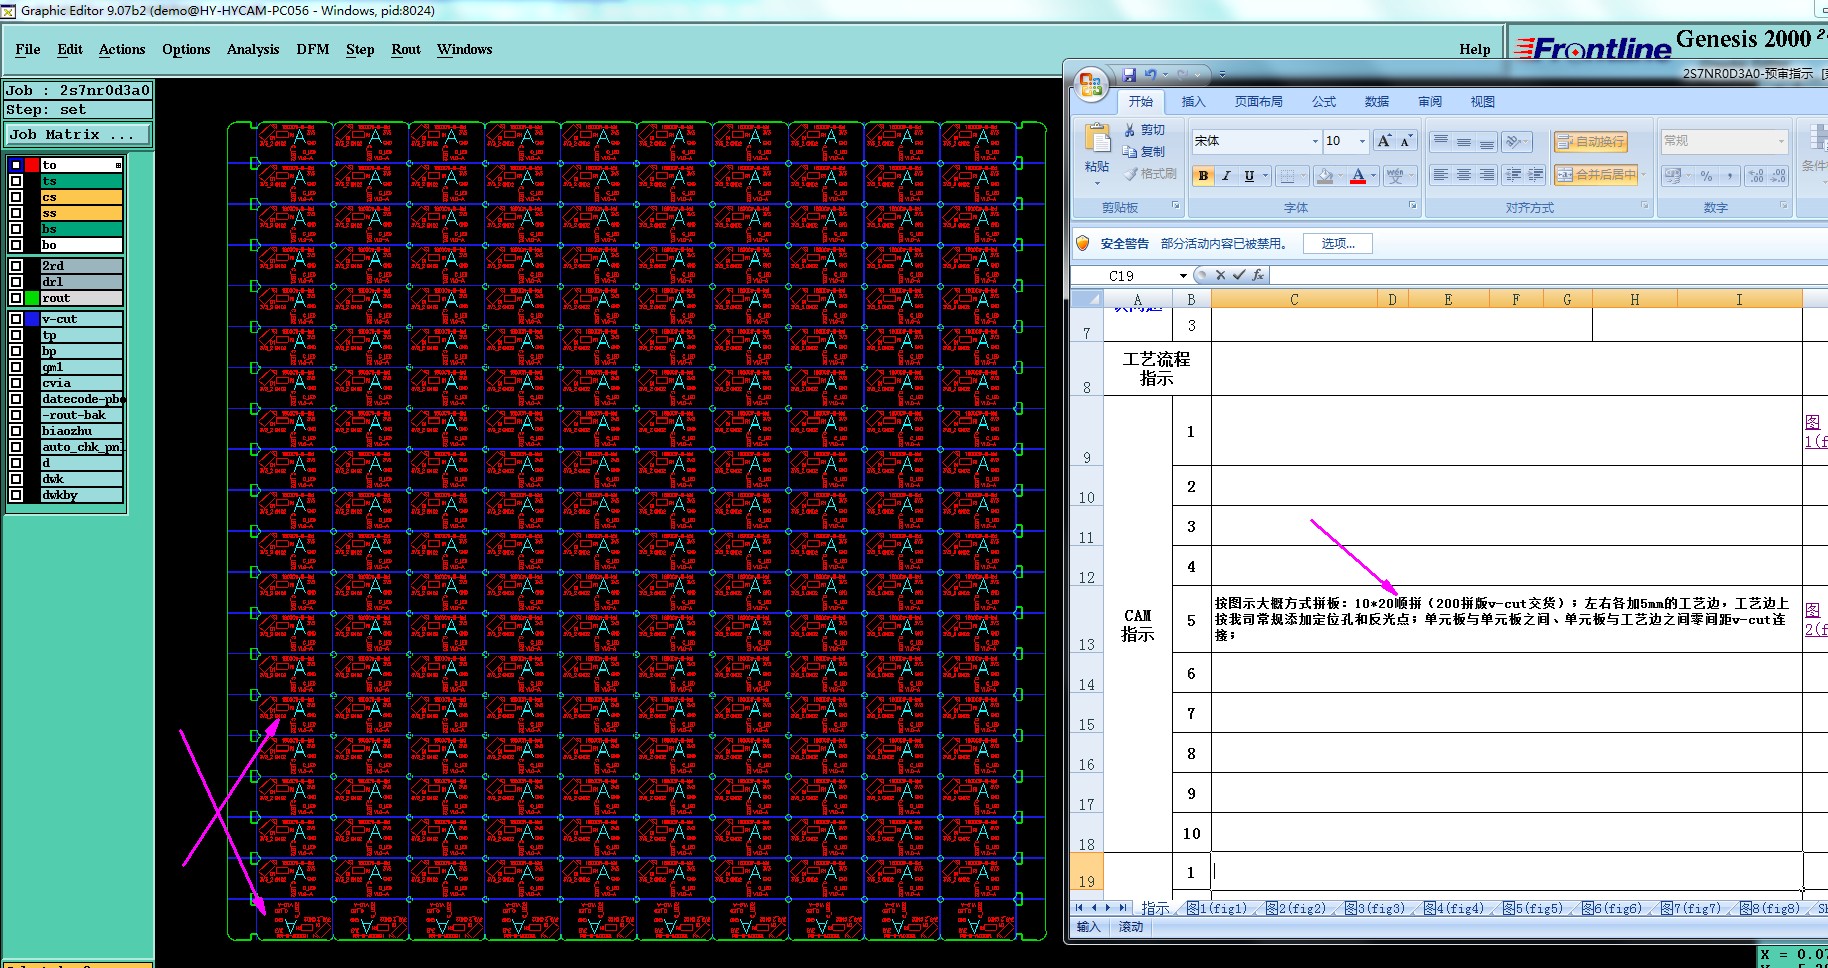Apply fill color using the paint bucket icon
1828x968 pixels.
pos(1325,176)
